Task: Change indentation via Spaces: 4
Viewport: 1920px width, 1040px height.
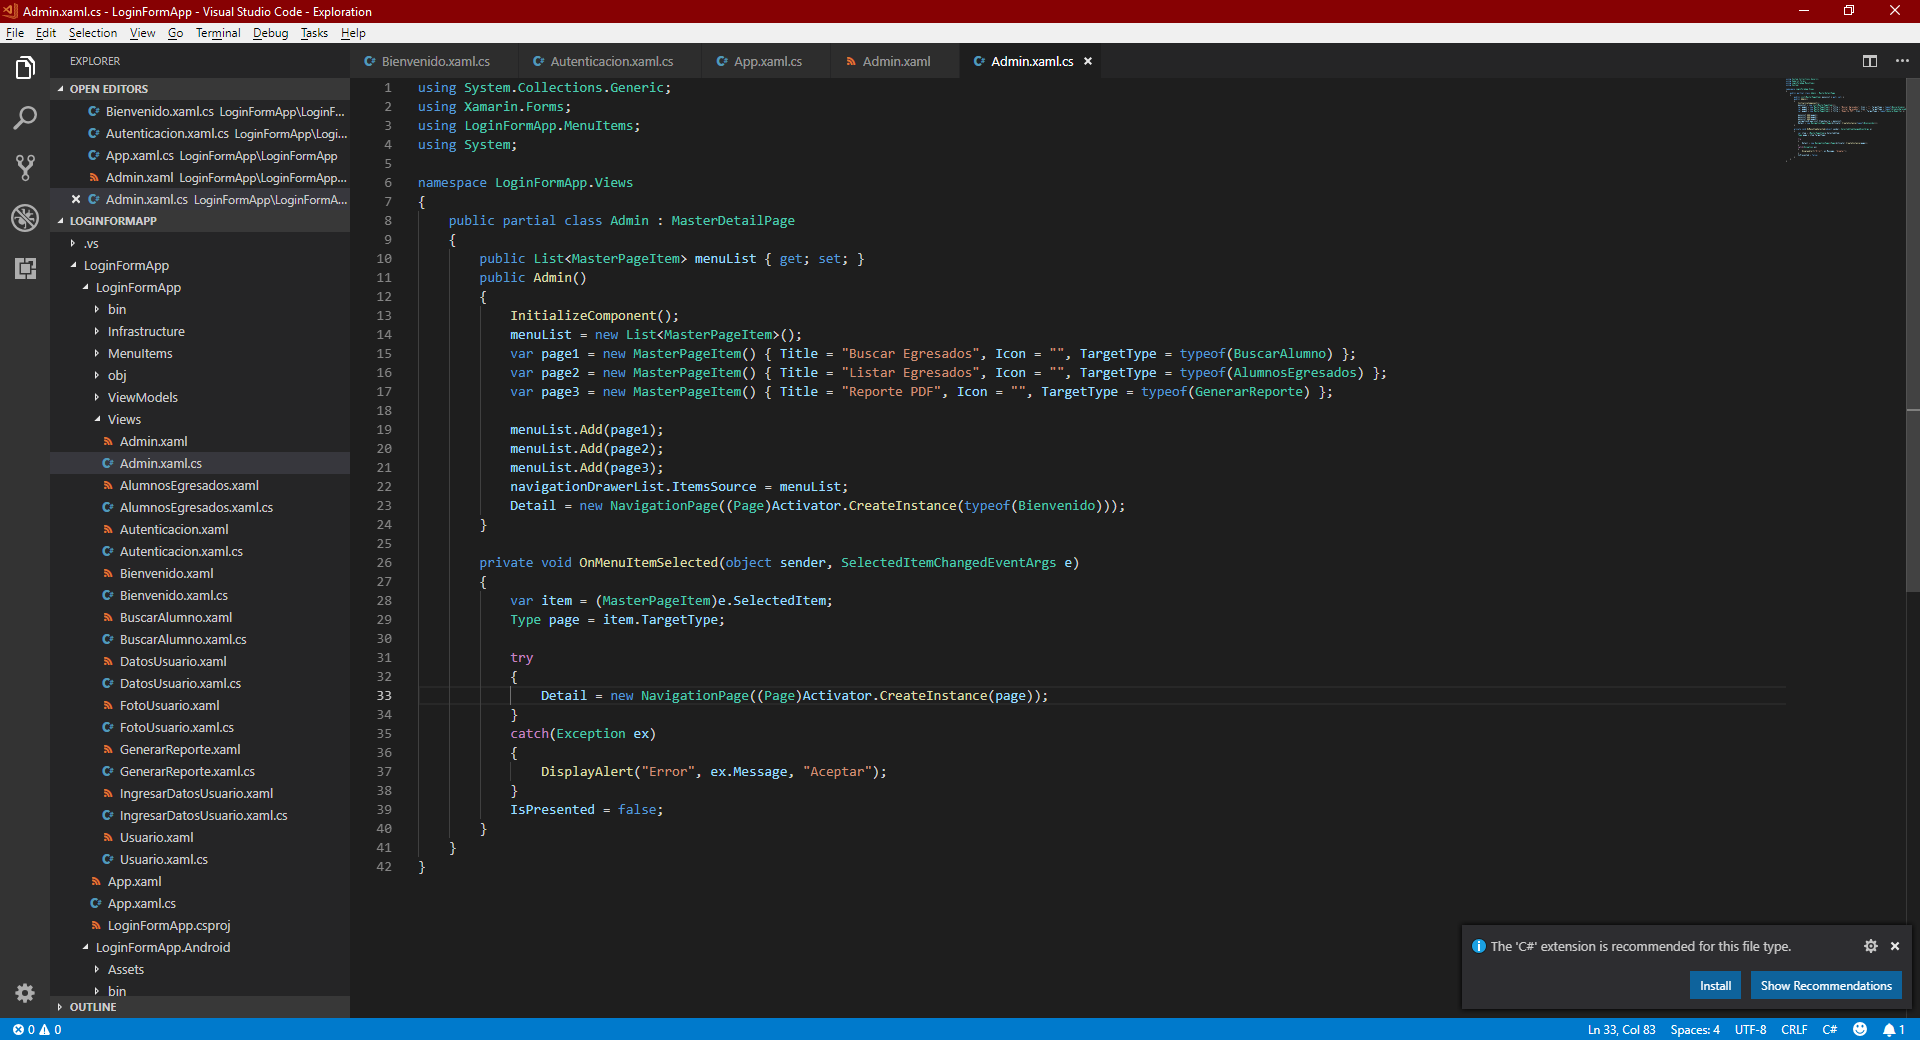Action: (1695, 1029)
